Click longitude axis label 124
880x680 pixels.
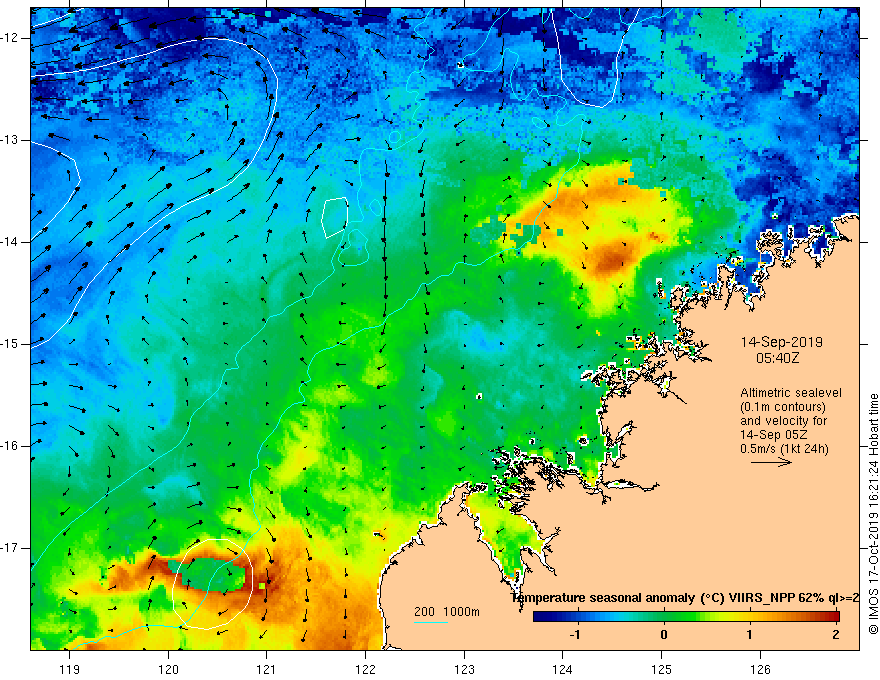tap(562, 669)
